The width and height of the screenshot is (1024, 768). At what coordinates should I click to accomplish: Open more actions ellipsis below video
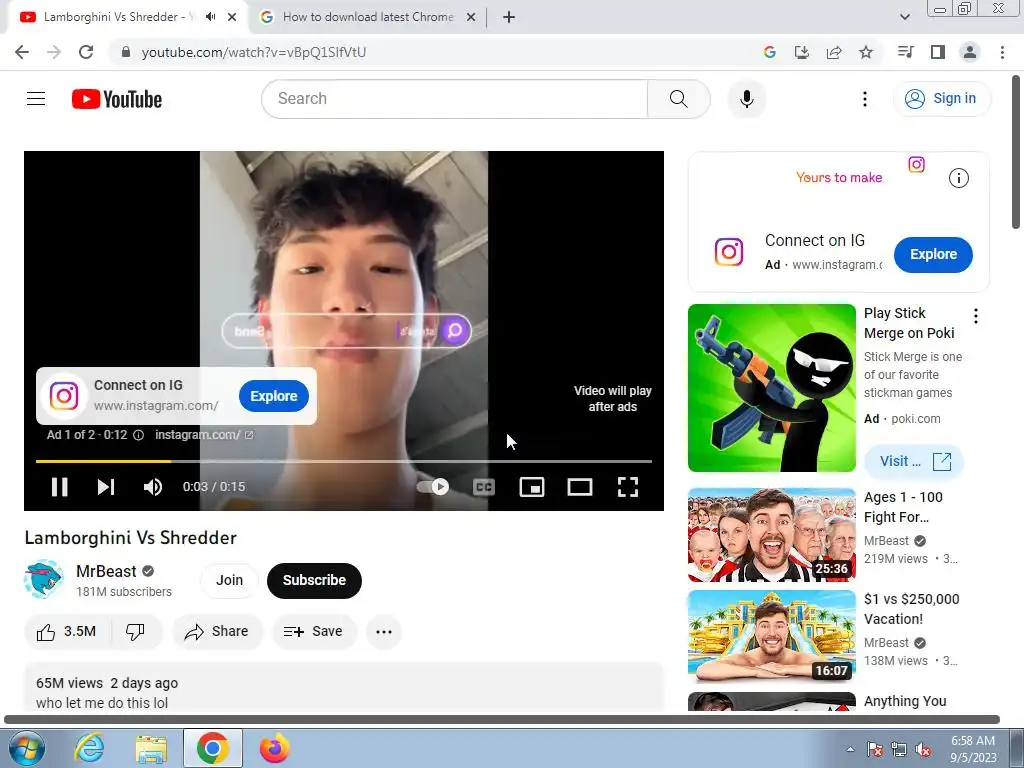[x=384, y=632]
